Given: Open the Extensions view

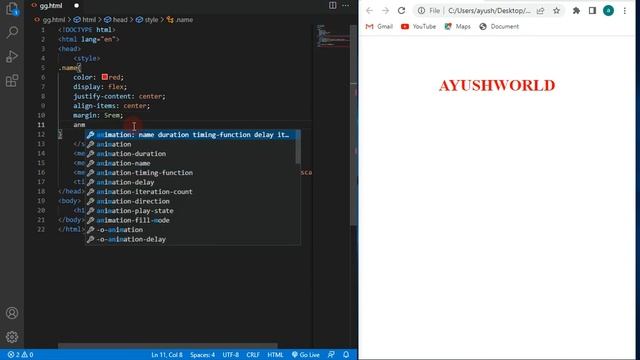Looking at the screenshot, I should coord(12,80).
